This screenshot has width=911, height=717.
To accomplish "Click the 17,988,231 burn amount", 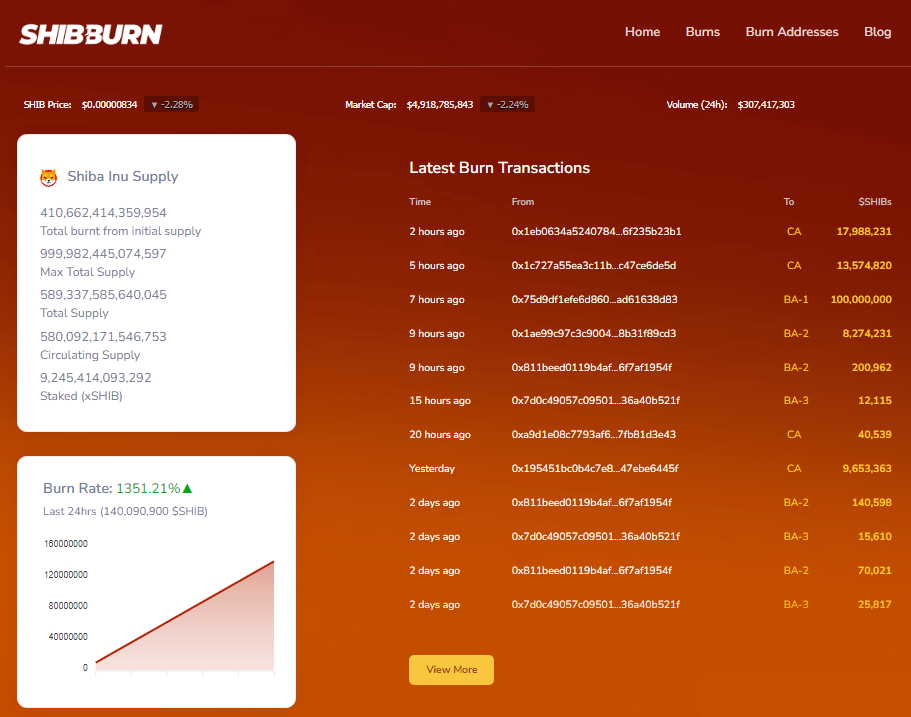I will pos(863,231).
